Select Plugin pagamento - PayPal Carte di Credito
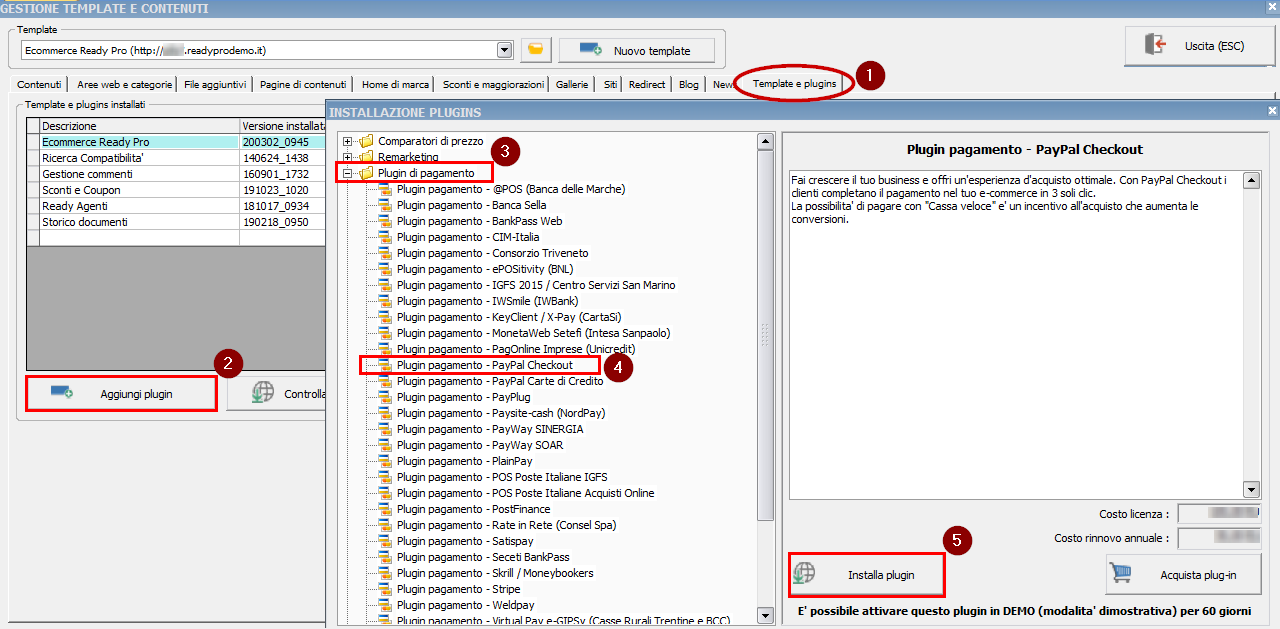Image resolution: width=1280 pixels, height=629 pixels. (x=500, y=381)
